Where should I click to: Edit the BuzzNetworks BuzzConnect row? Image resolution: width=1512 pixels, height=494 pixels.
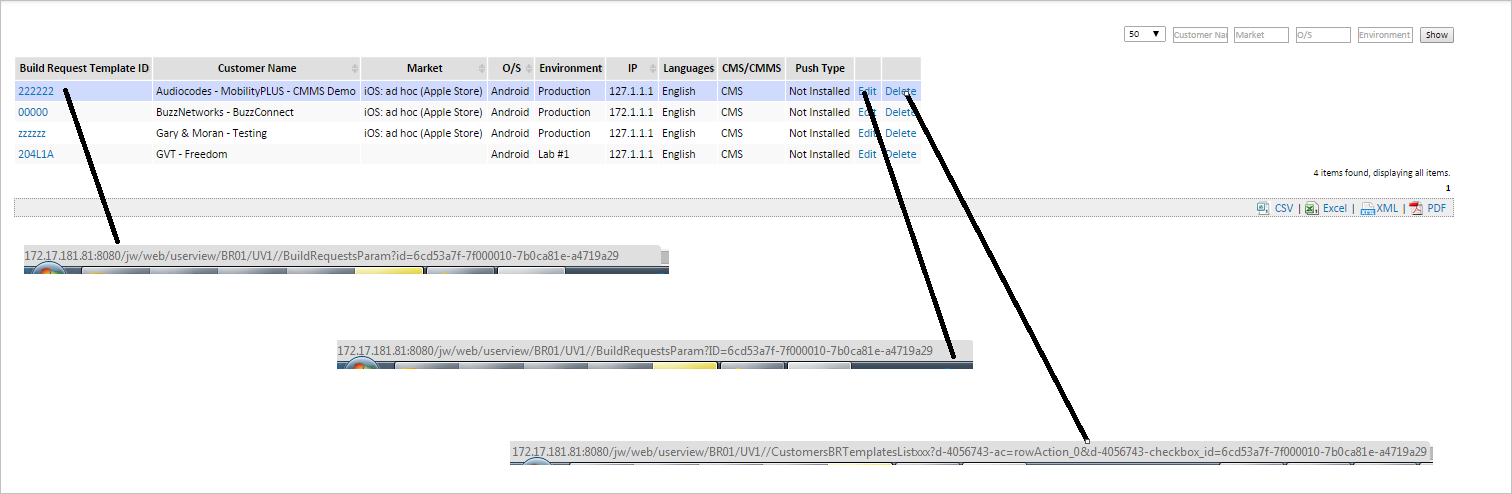867,112
